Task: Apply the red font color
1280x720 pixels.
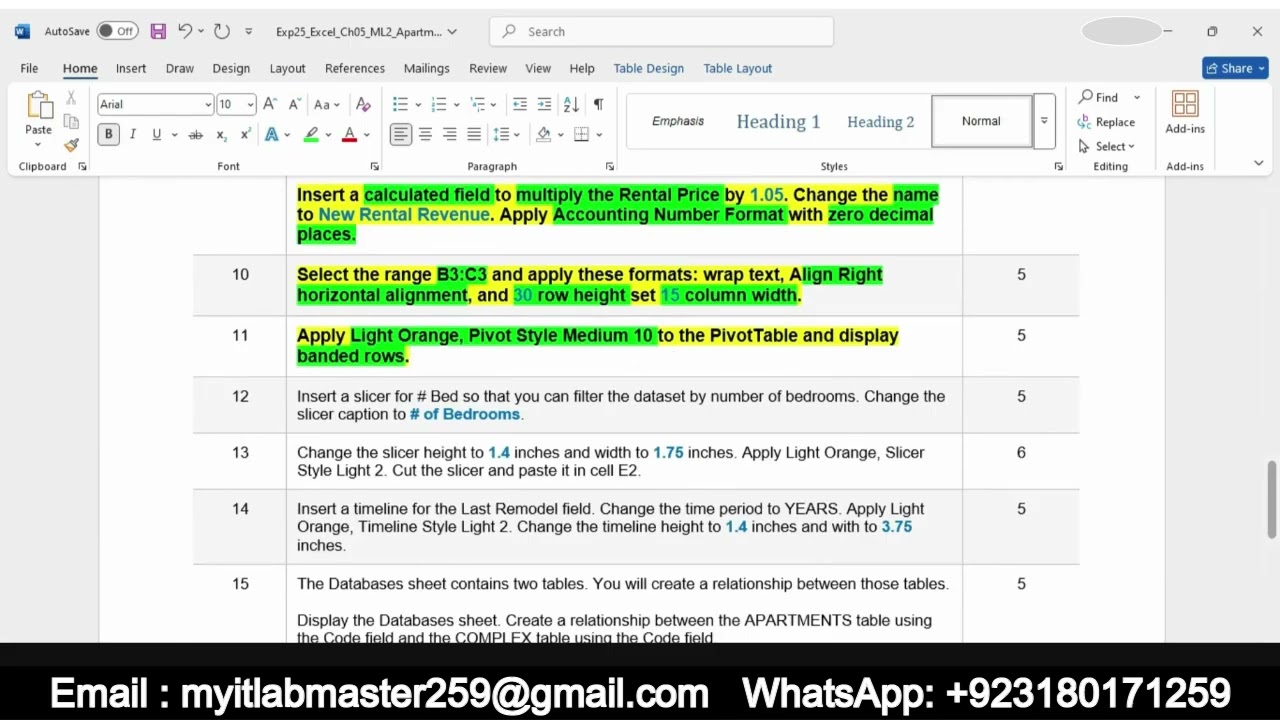Action: (x=349, y=134)
